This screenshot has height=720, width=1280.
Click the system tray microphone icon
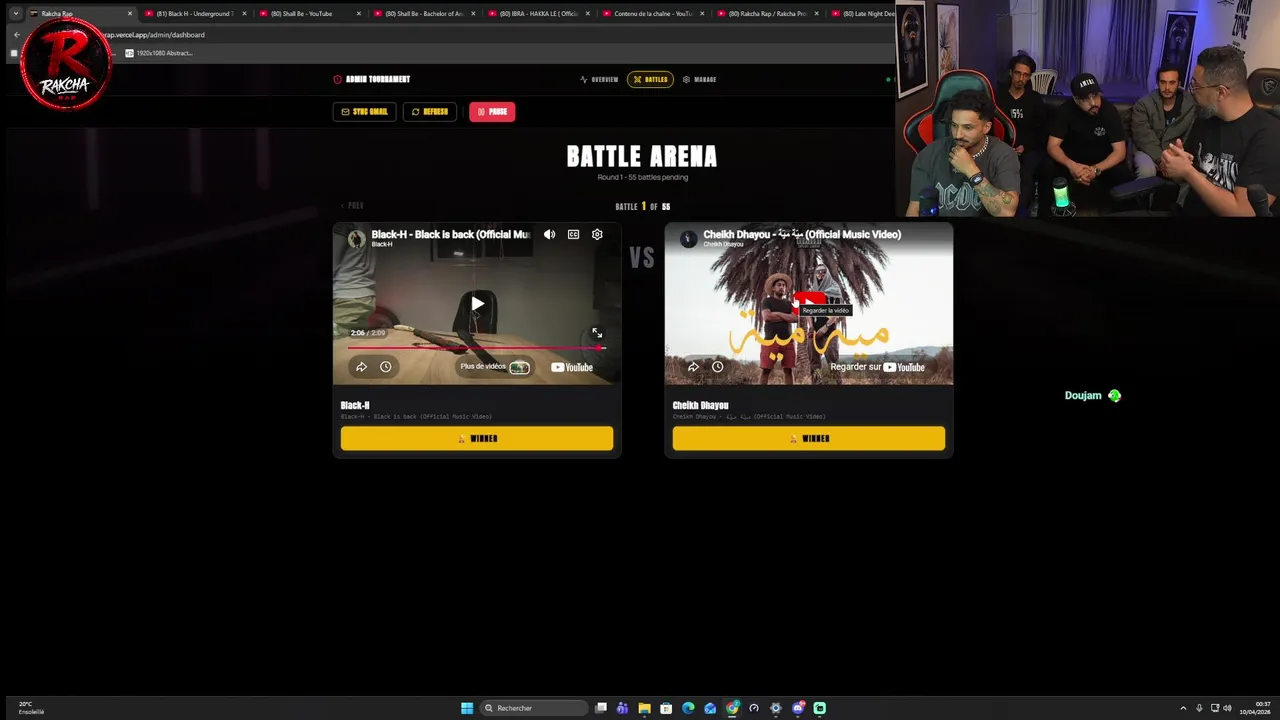(1199, 708)
